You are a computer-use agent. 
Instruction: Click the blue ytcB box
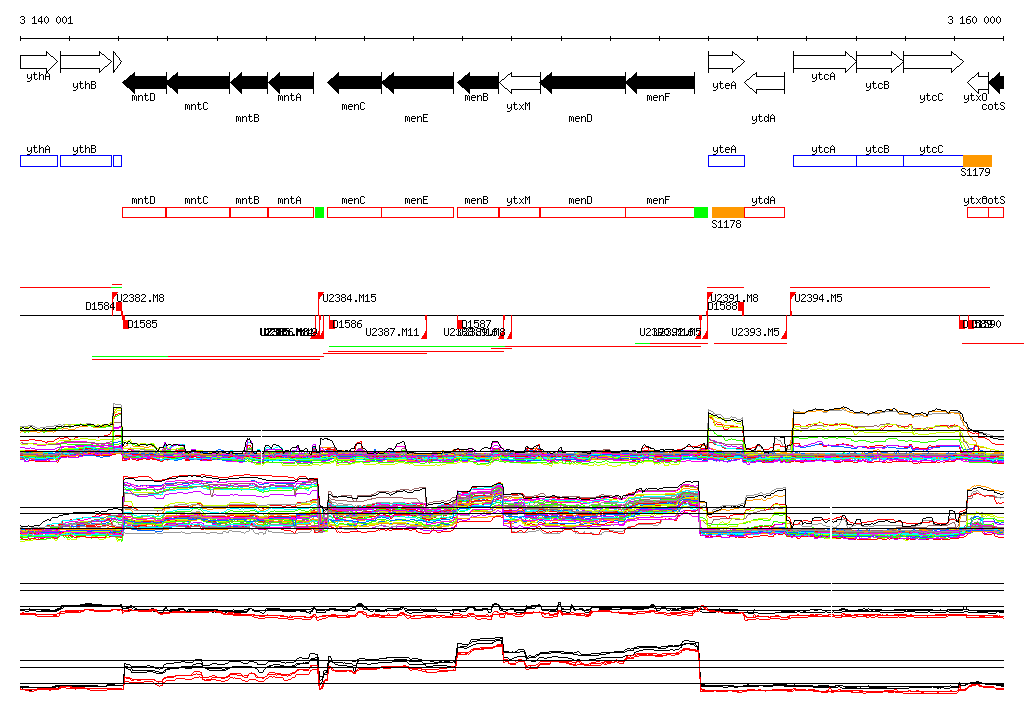point(880,161)
